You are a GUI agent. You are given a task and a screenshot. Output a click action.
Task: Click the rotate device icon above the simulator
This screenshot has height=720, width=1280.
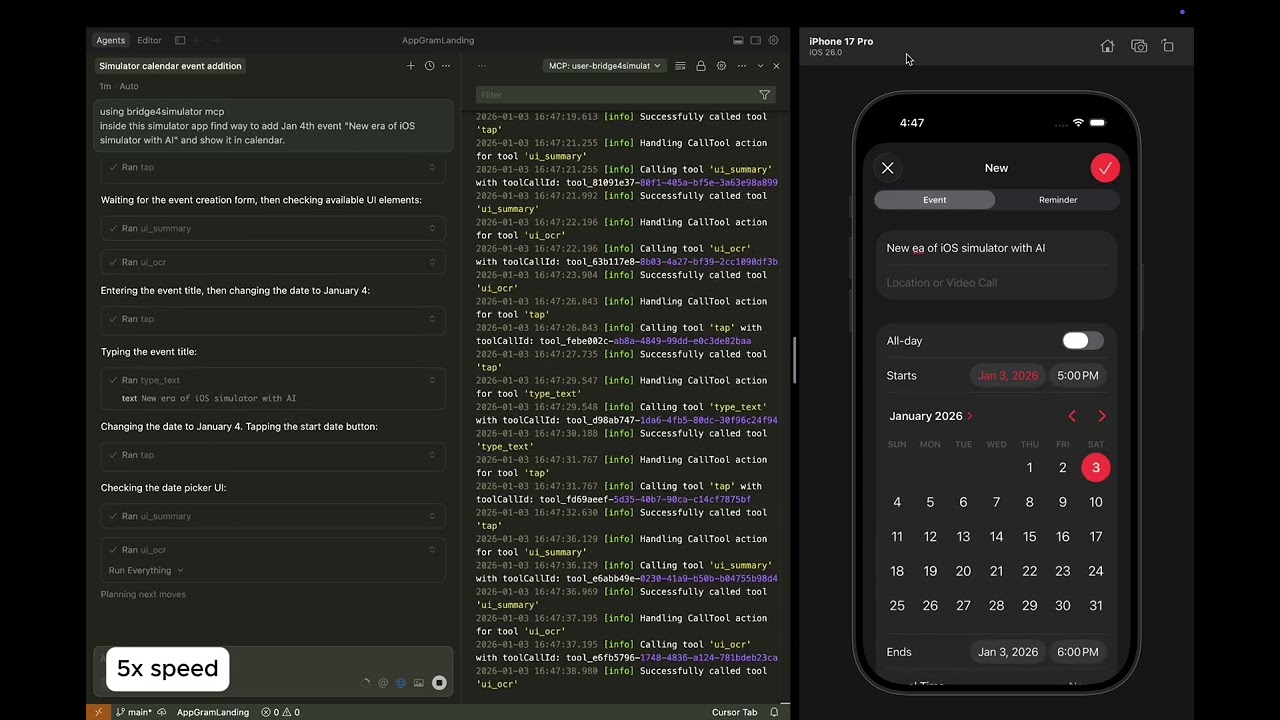point(1168,46)
